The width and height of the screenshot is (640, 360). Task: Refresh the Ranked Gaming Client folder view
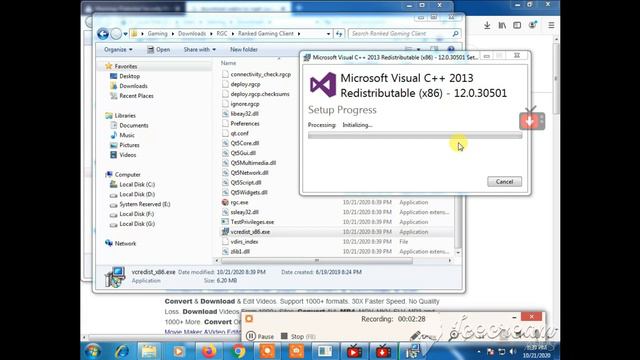(x=339, y=34)
